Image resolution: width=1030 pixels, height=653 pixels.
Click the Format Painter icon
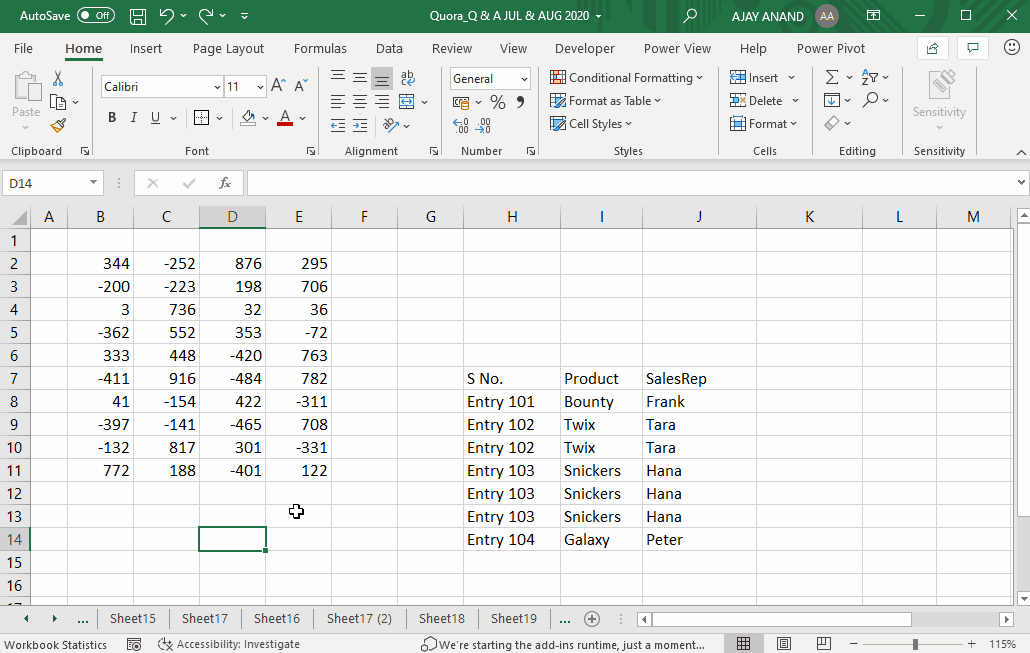click(58, 125)
